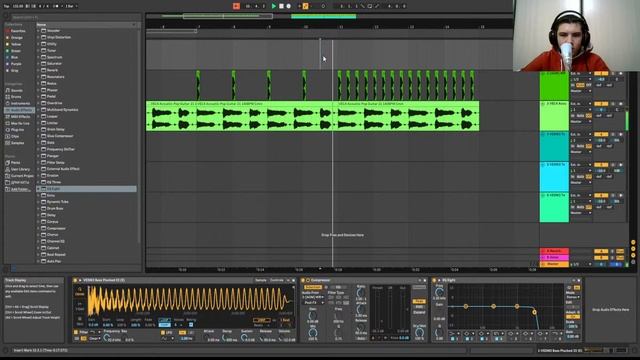640x360 pixels.
Task: Expand the Utility device folder
Action: tap(38, 44)
